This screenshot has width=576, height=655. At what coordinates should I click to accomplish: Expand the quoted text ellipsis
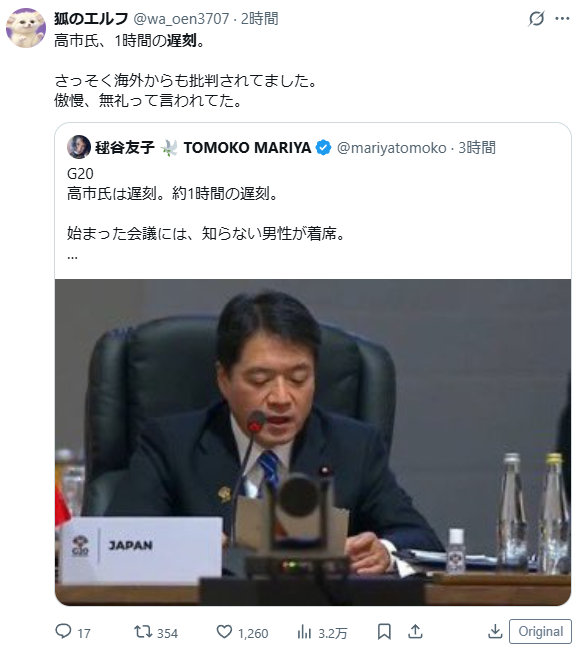72,257
